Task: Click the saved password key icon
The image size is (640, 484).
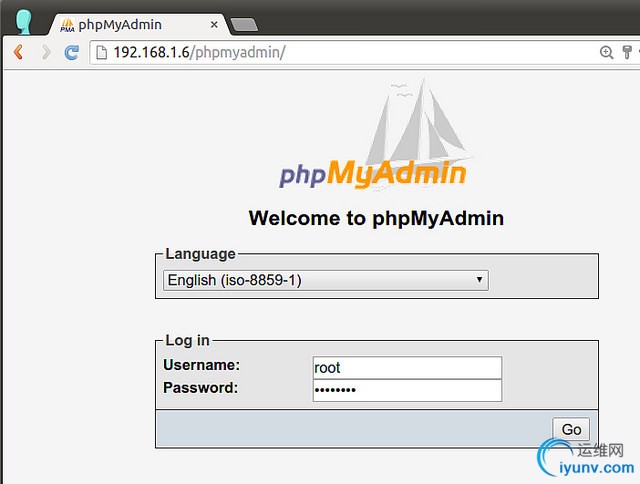Action: 627,52
